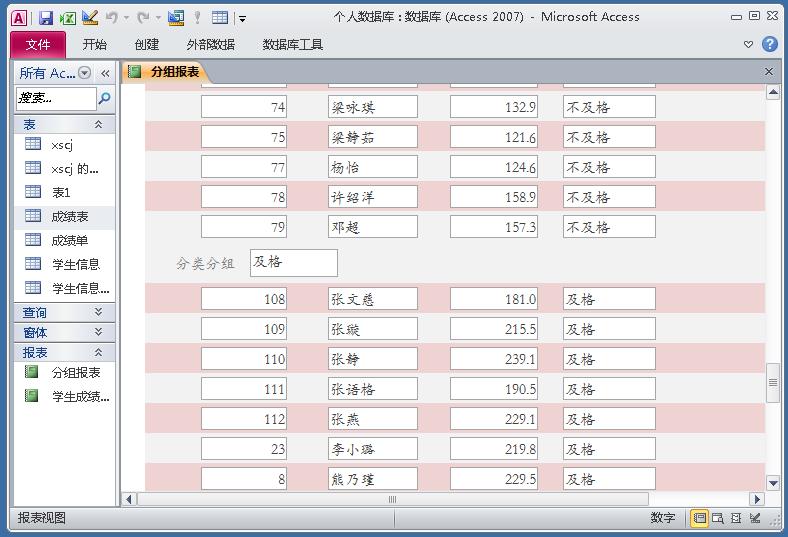
Task: Open the navigation pane category dropdown
Action: [85, 73]
